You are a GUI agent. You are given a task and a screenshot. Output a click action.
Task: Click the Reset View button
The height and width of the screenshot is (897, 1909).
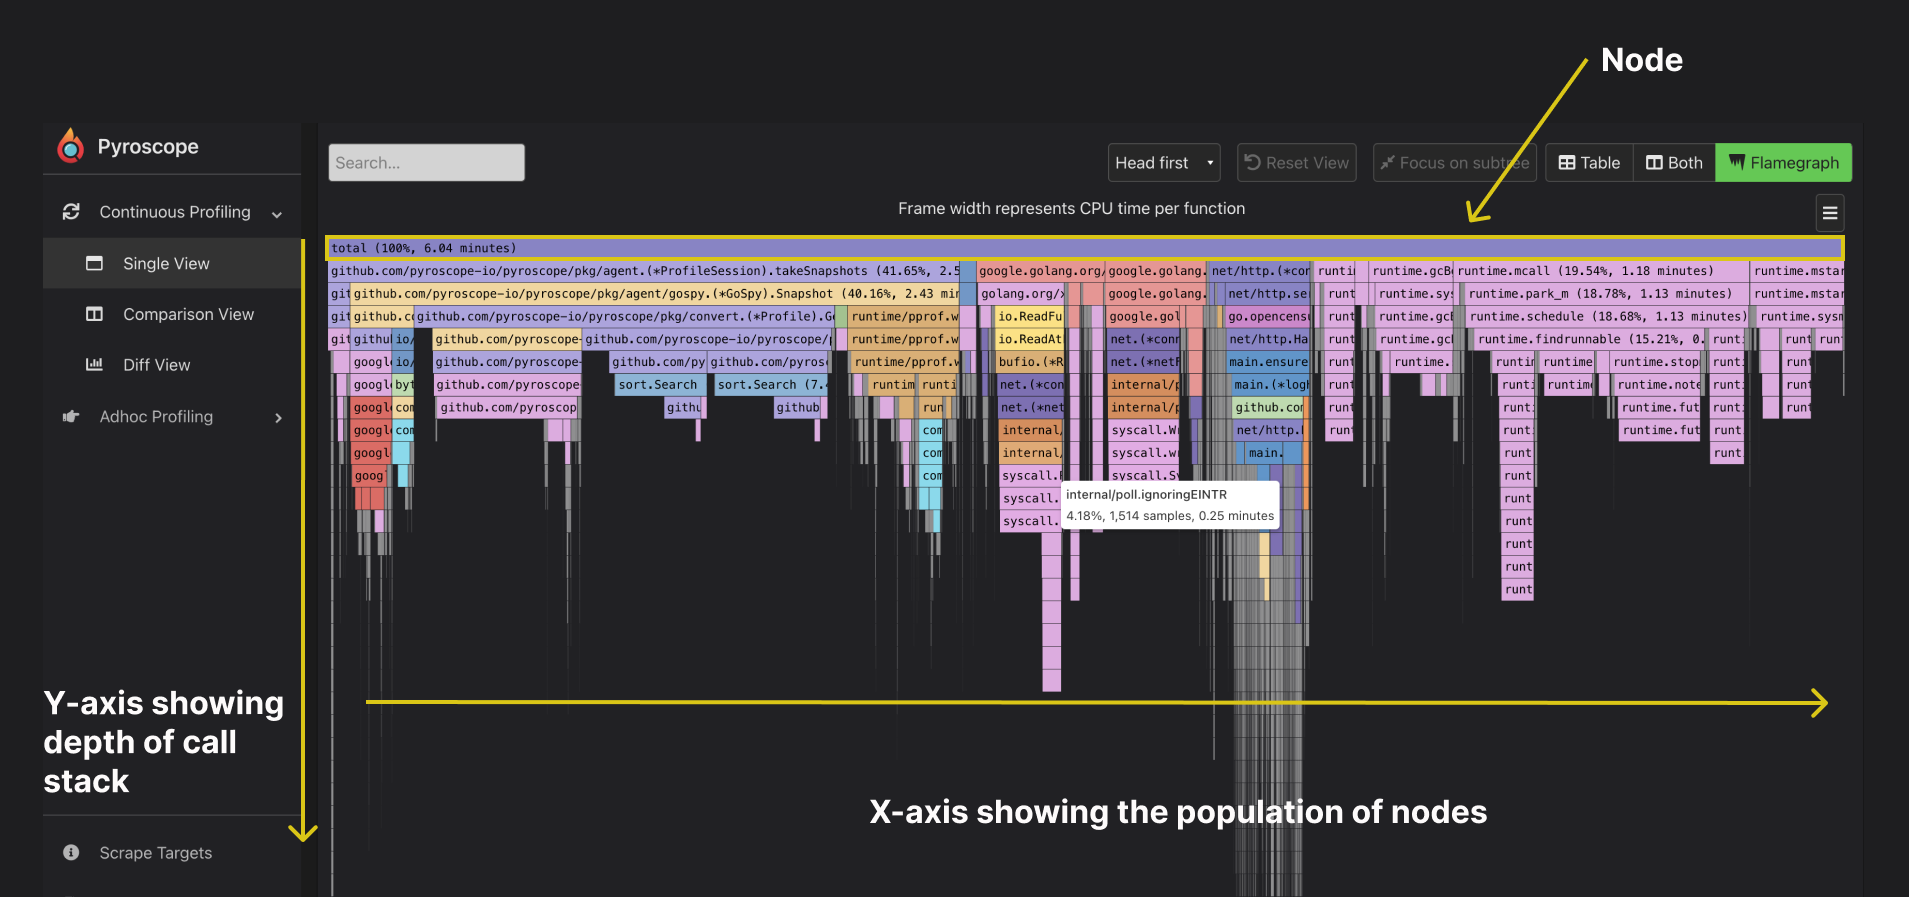[x=1297, y=163]
